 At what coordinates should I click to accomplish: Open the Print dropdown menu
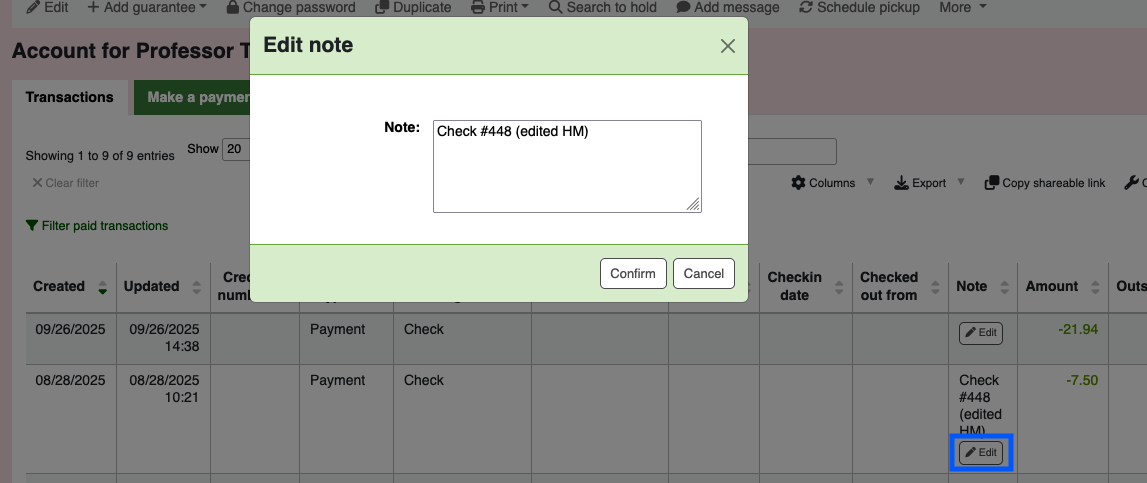click(508, 7)
